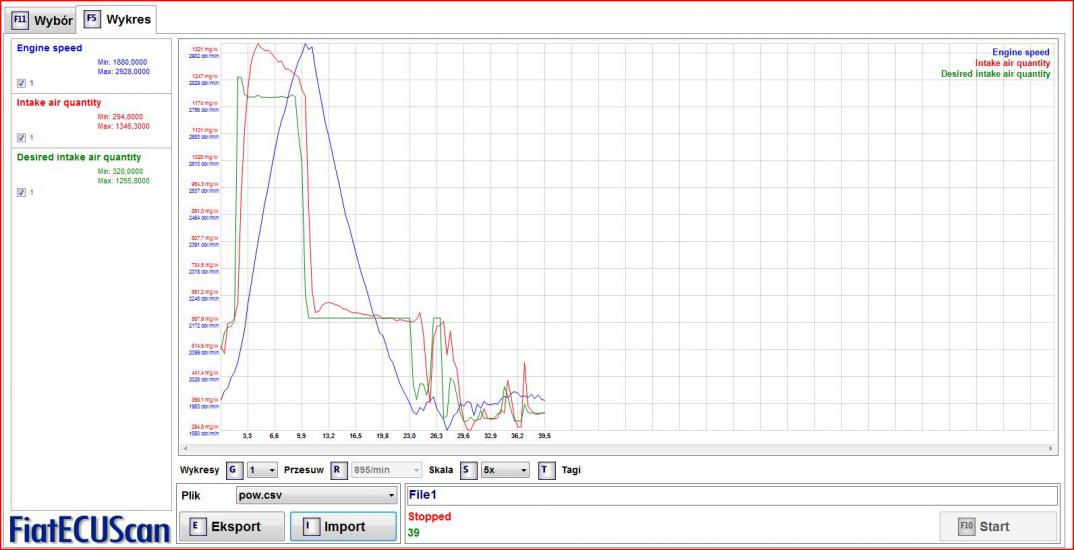Click the Intake air quantity heading in the left panel
Viewport: 1074px width, 550px height.
59,103
